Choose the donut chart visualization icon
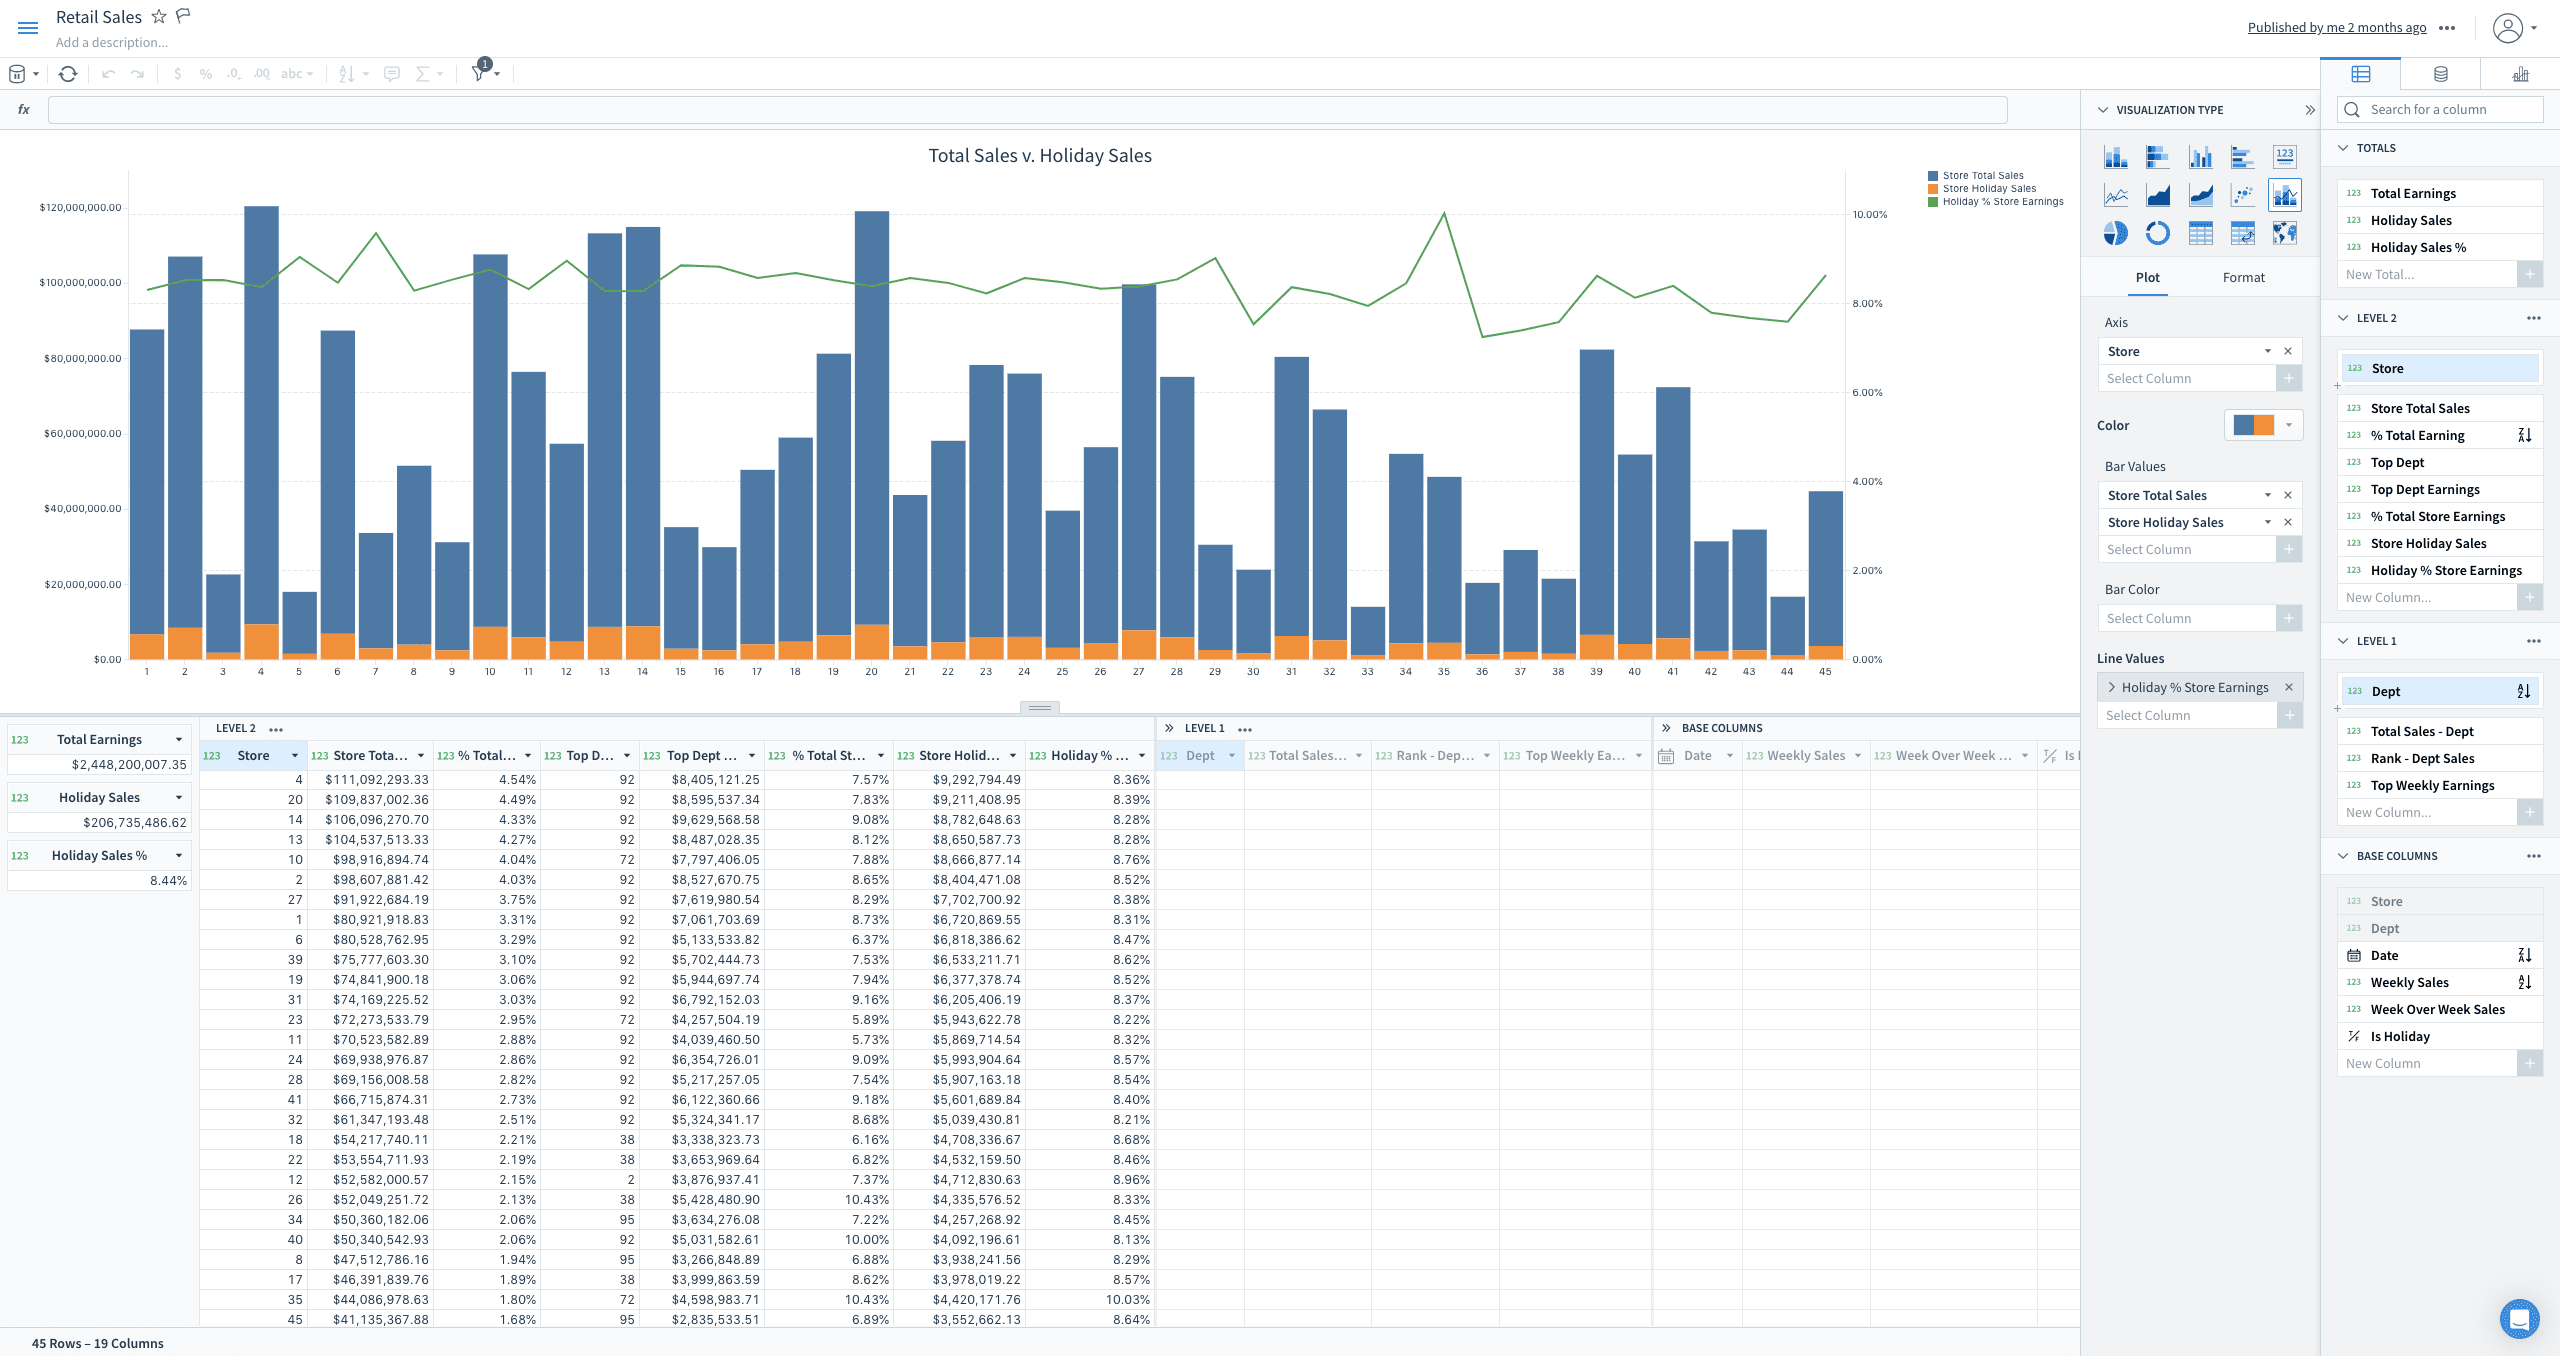The width and height of the screenshot is (2560, 1356). pyautogui.click(x=2157, y=233)
